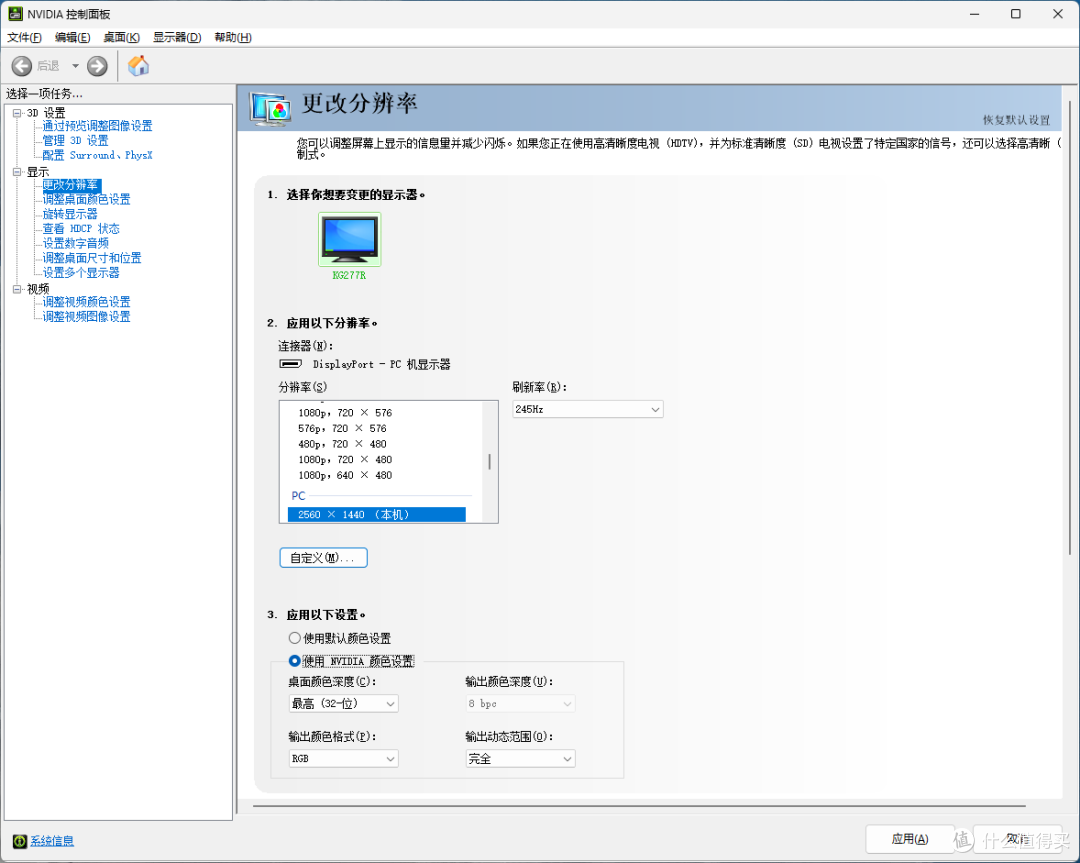Click the Change Resolution header icon

pos(269,109)
